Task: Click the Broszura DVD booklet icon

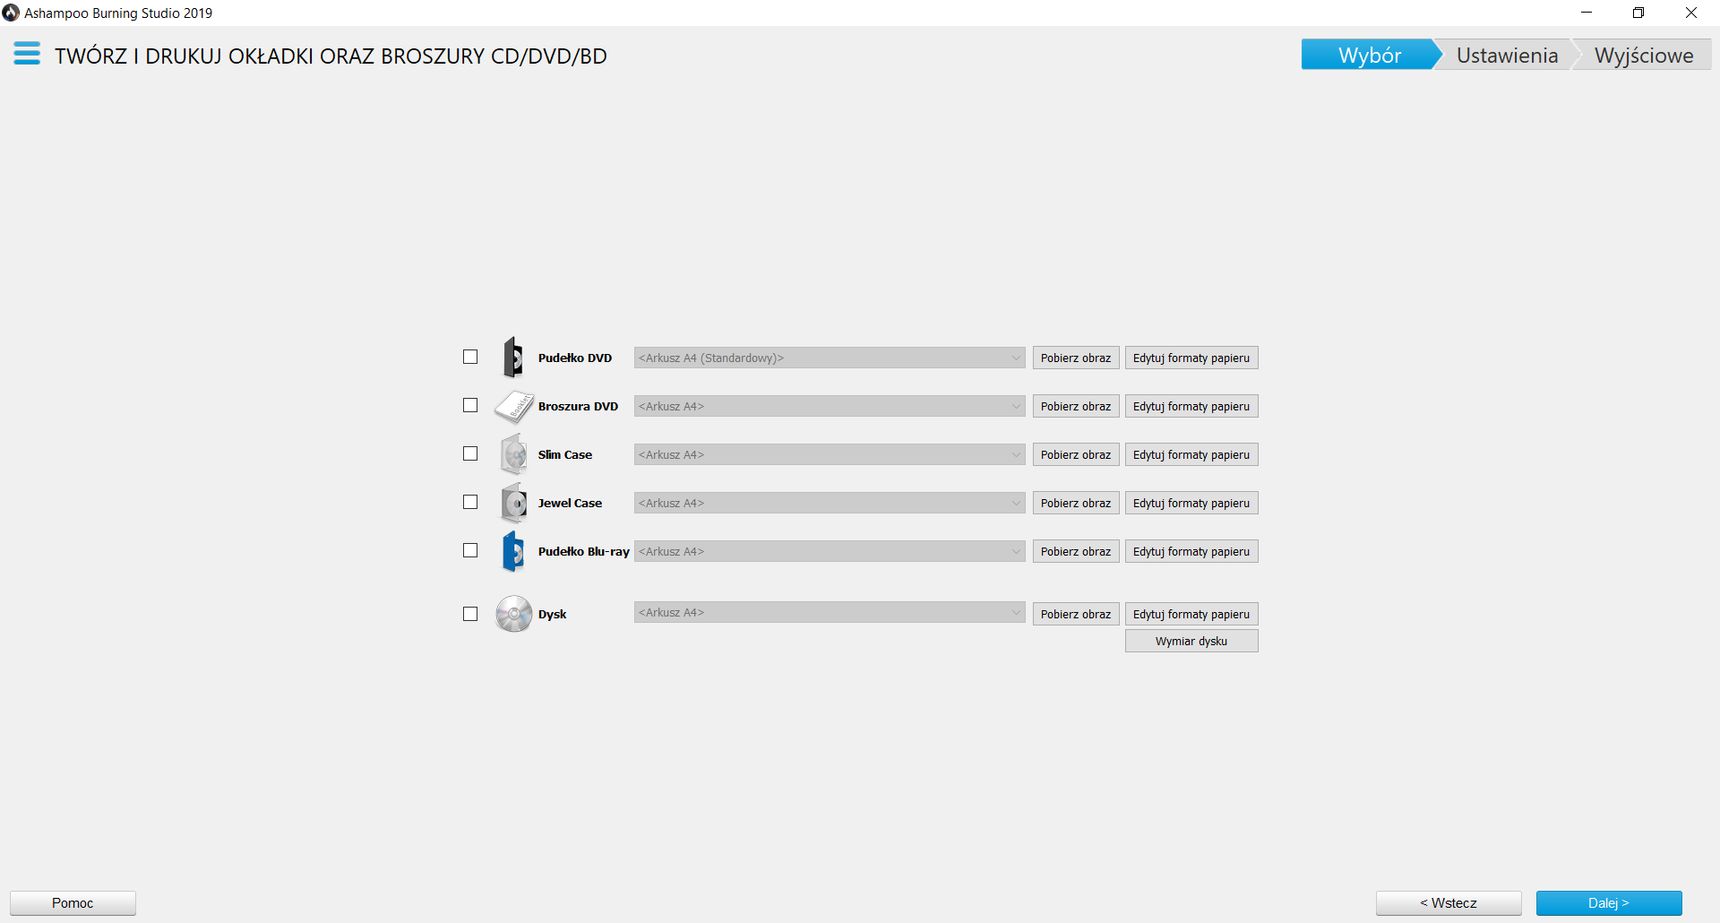Action: (x=514, y=406)
